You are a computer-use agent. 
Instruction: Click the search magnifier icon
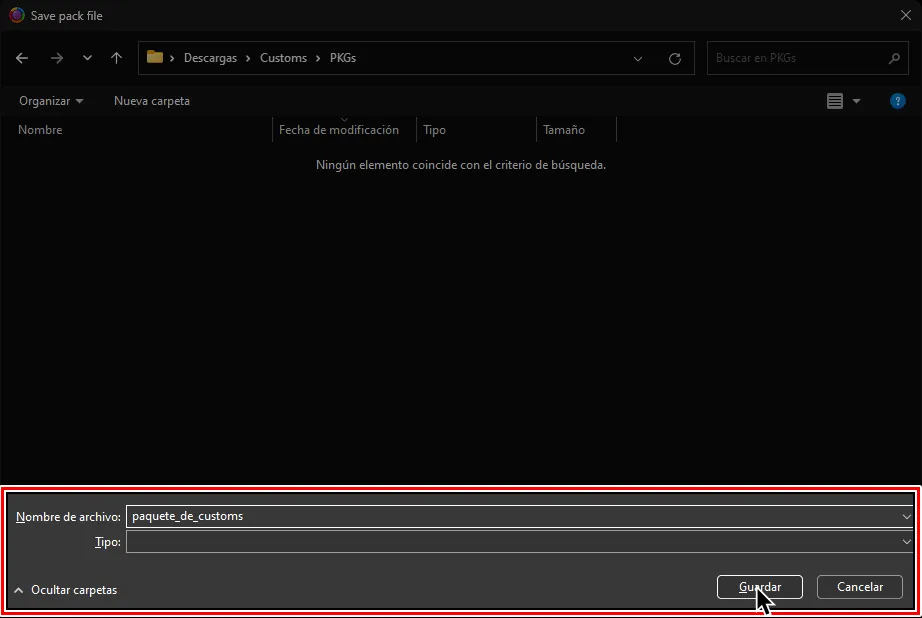tap(895, 58)
